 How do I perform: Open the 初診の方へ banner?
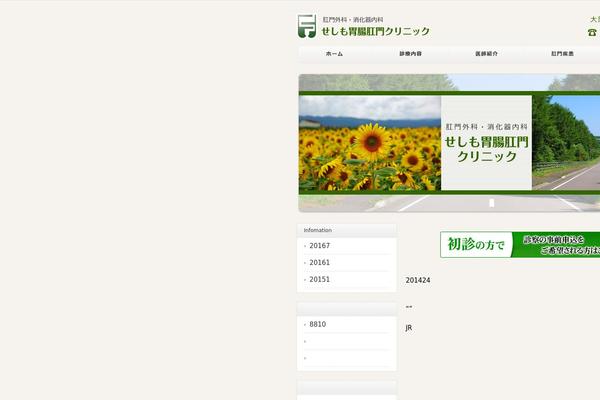coord(520,245)
